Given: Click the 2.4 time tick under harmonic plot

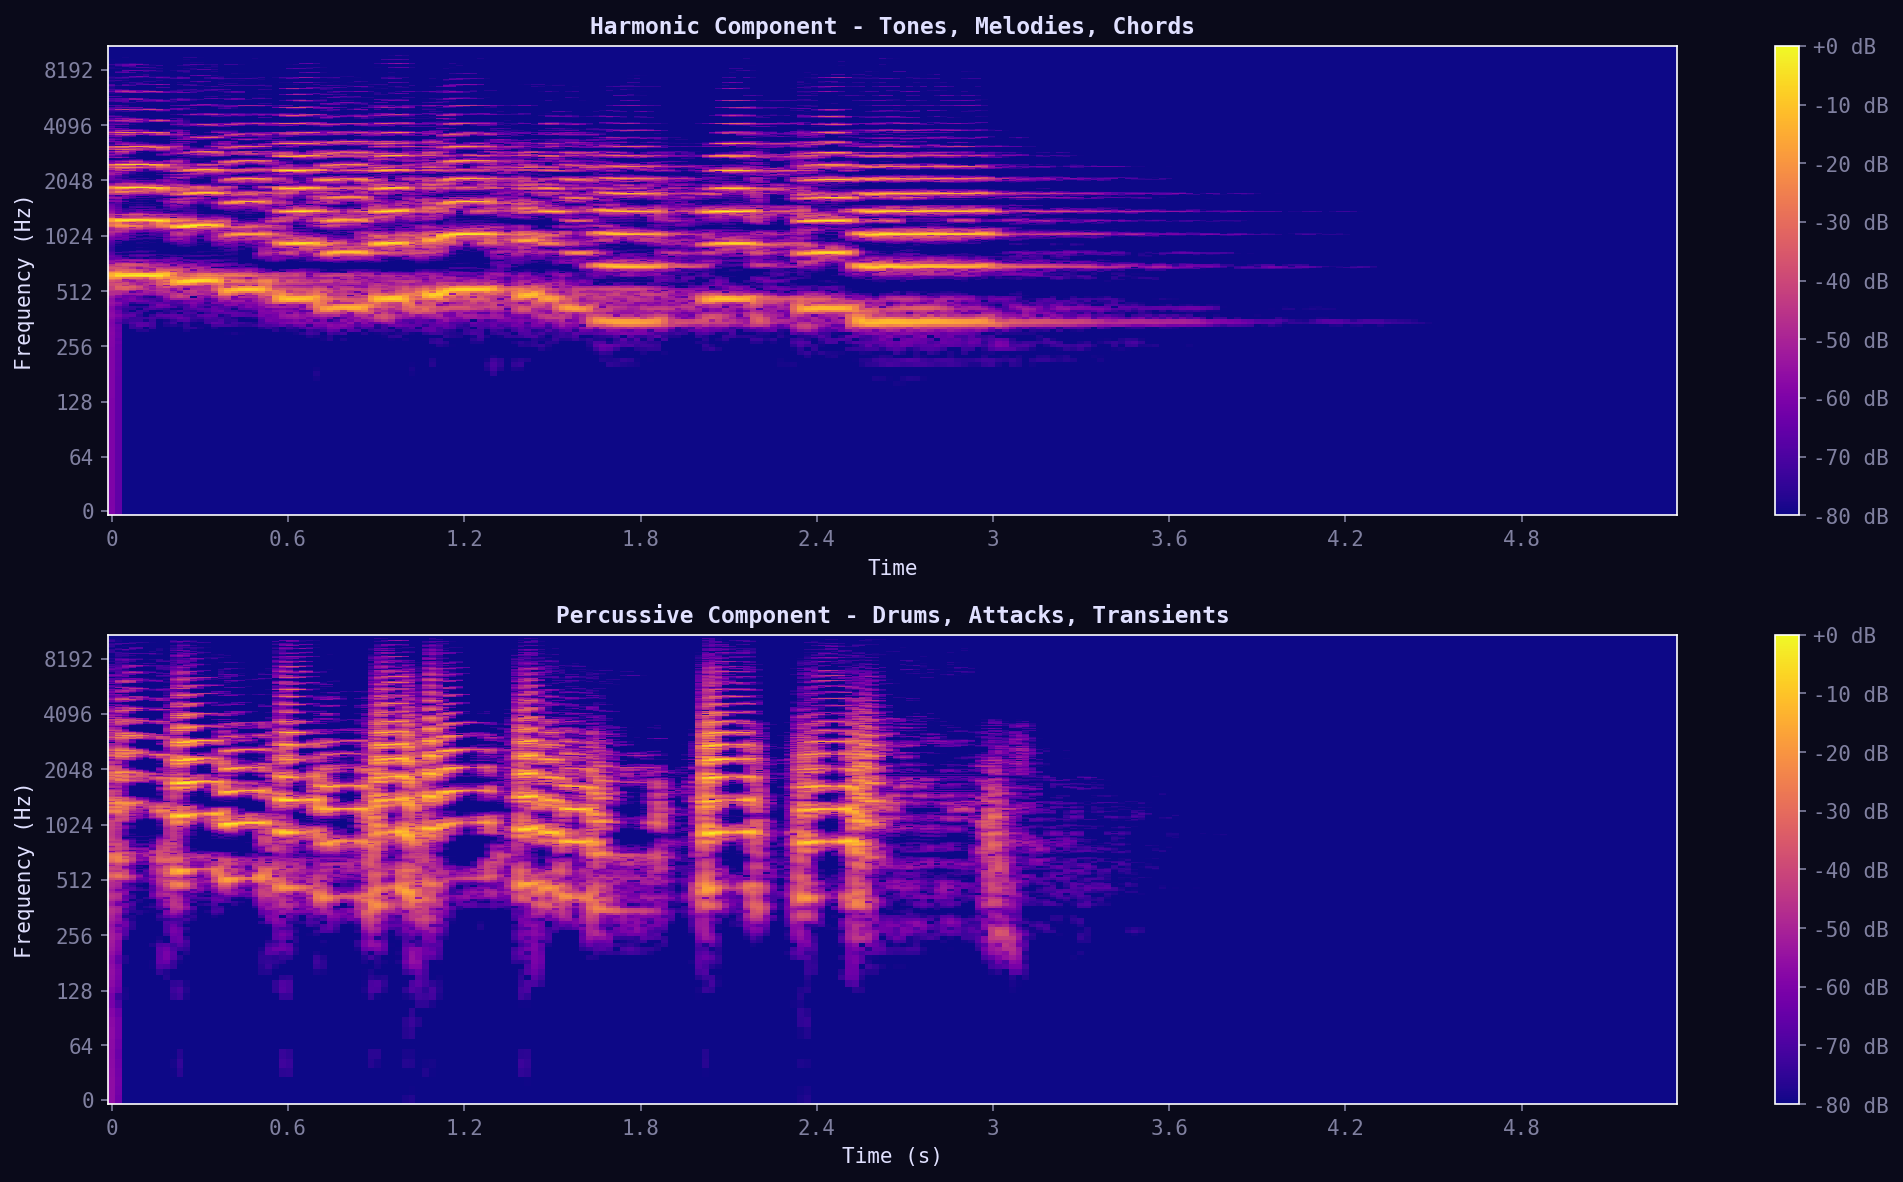Looking at the screenshot, I should click(816, 539).
